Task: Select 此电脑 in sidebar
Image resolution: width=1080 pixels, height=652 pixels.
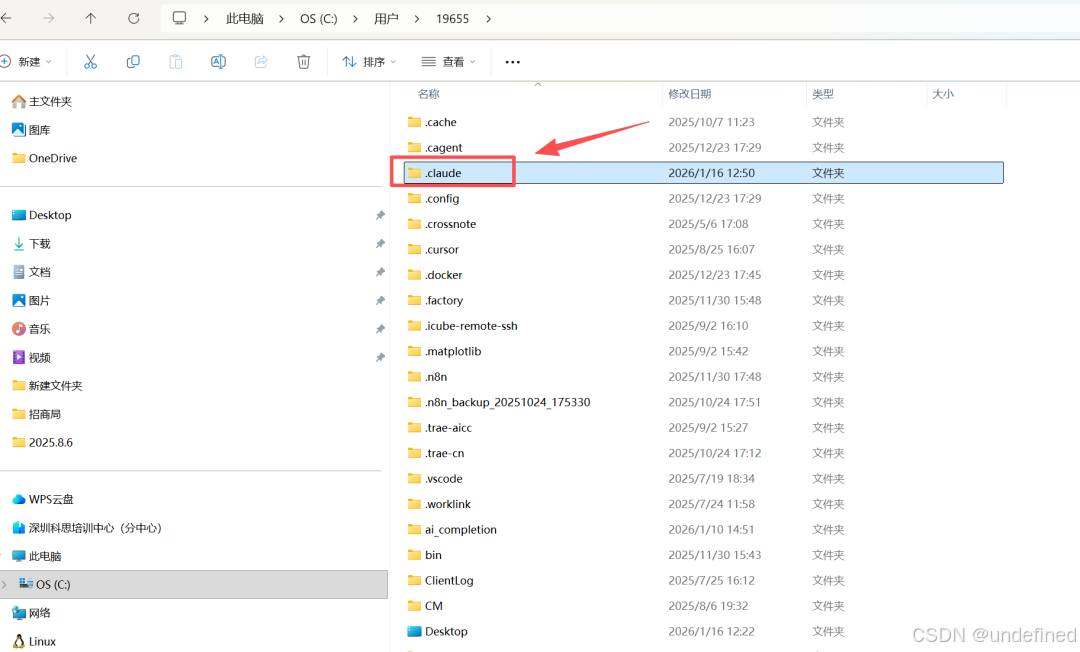Action: 37,556
